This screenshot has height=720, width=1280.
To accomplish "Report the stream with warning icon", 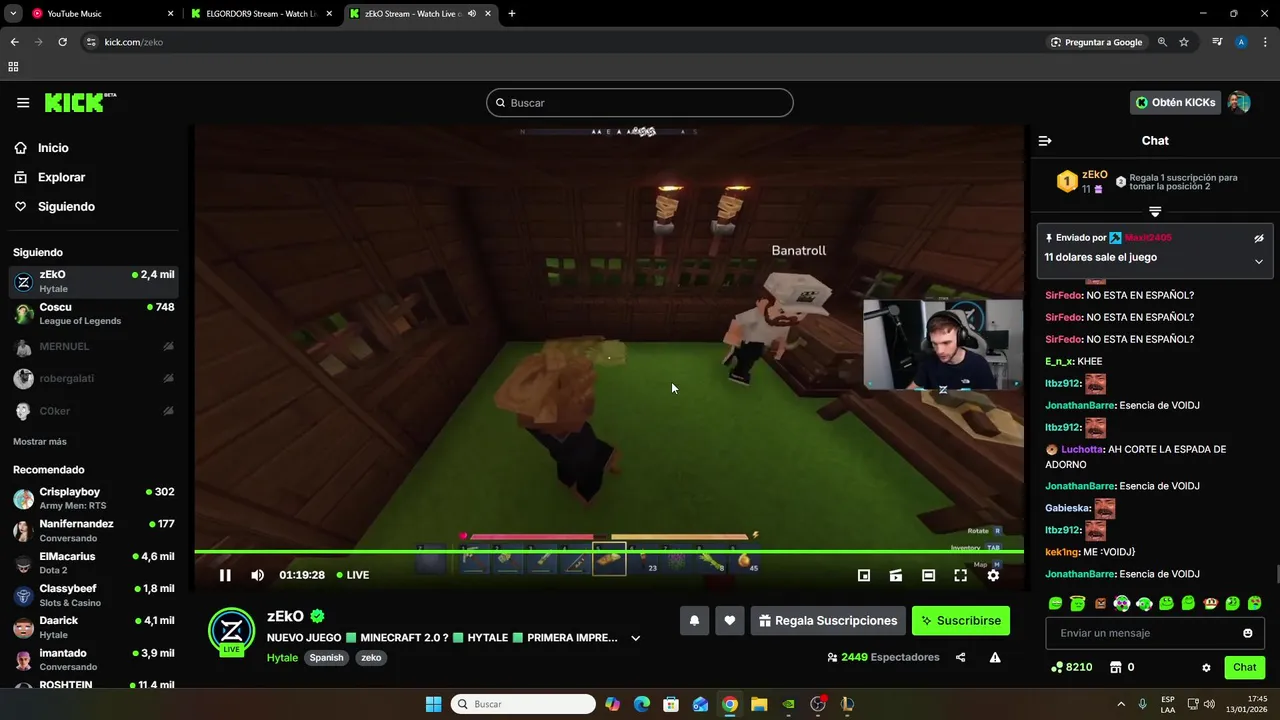I will tap(995, 657).
